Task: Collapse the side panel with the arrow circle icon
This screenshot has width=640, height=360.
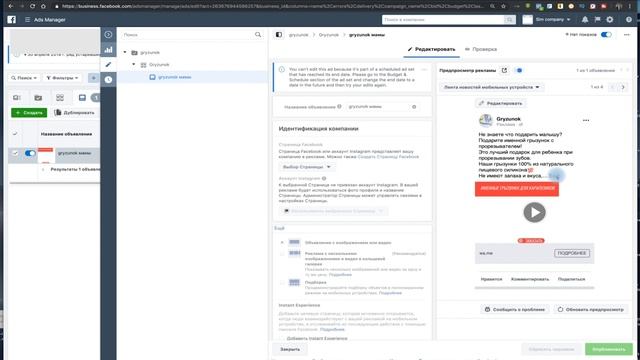Action: (108, 35)
